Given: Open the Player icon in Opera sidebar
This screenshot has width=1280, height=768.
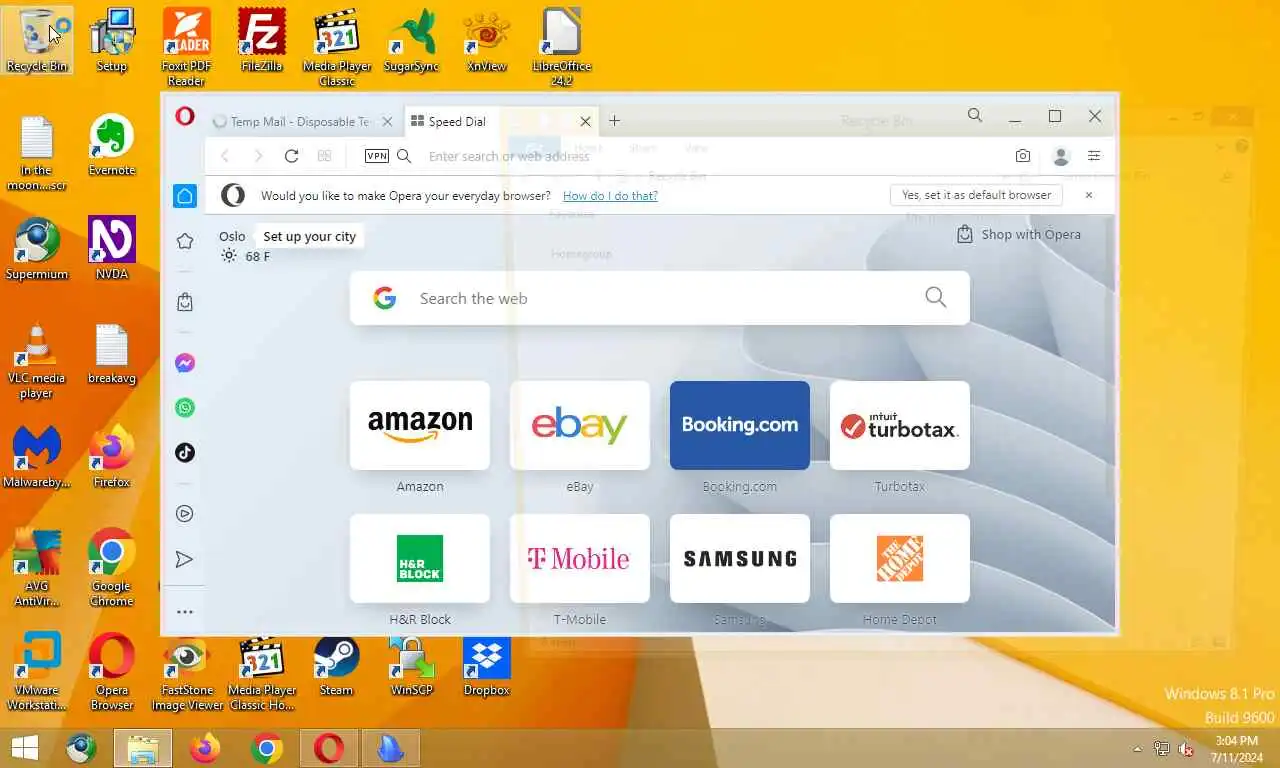Looking at the screenshot, I should click(x=185, y=514).
